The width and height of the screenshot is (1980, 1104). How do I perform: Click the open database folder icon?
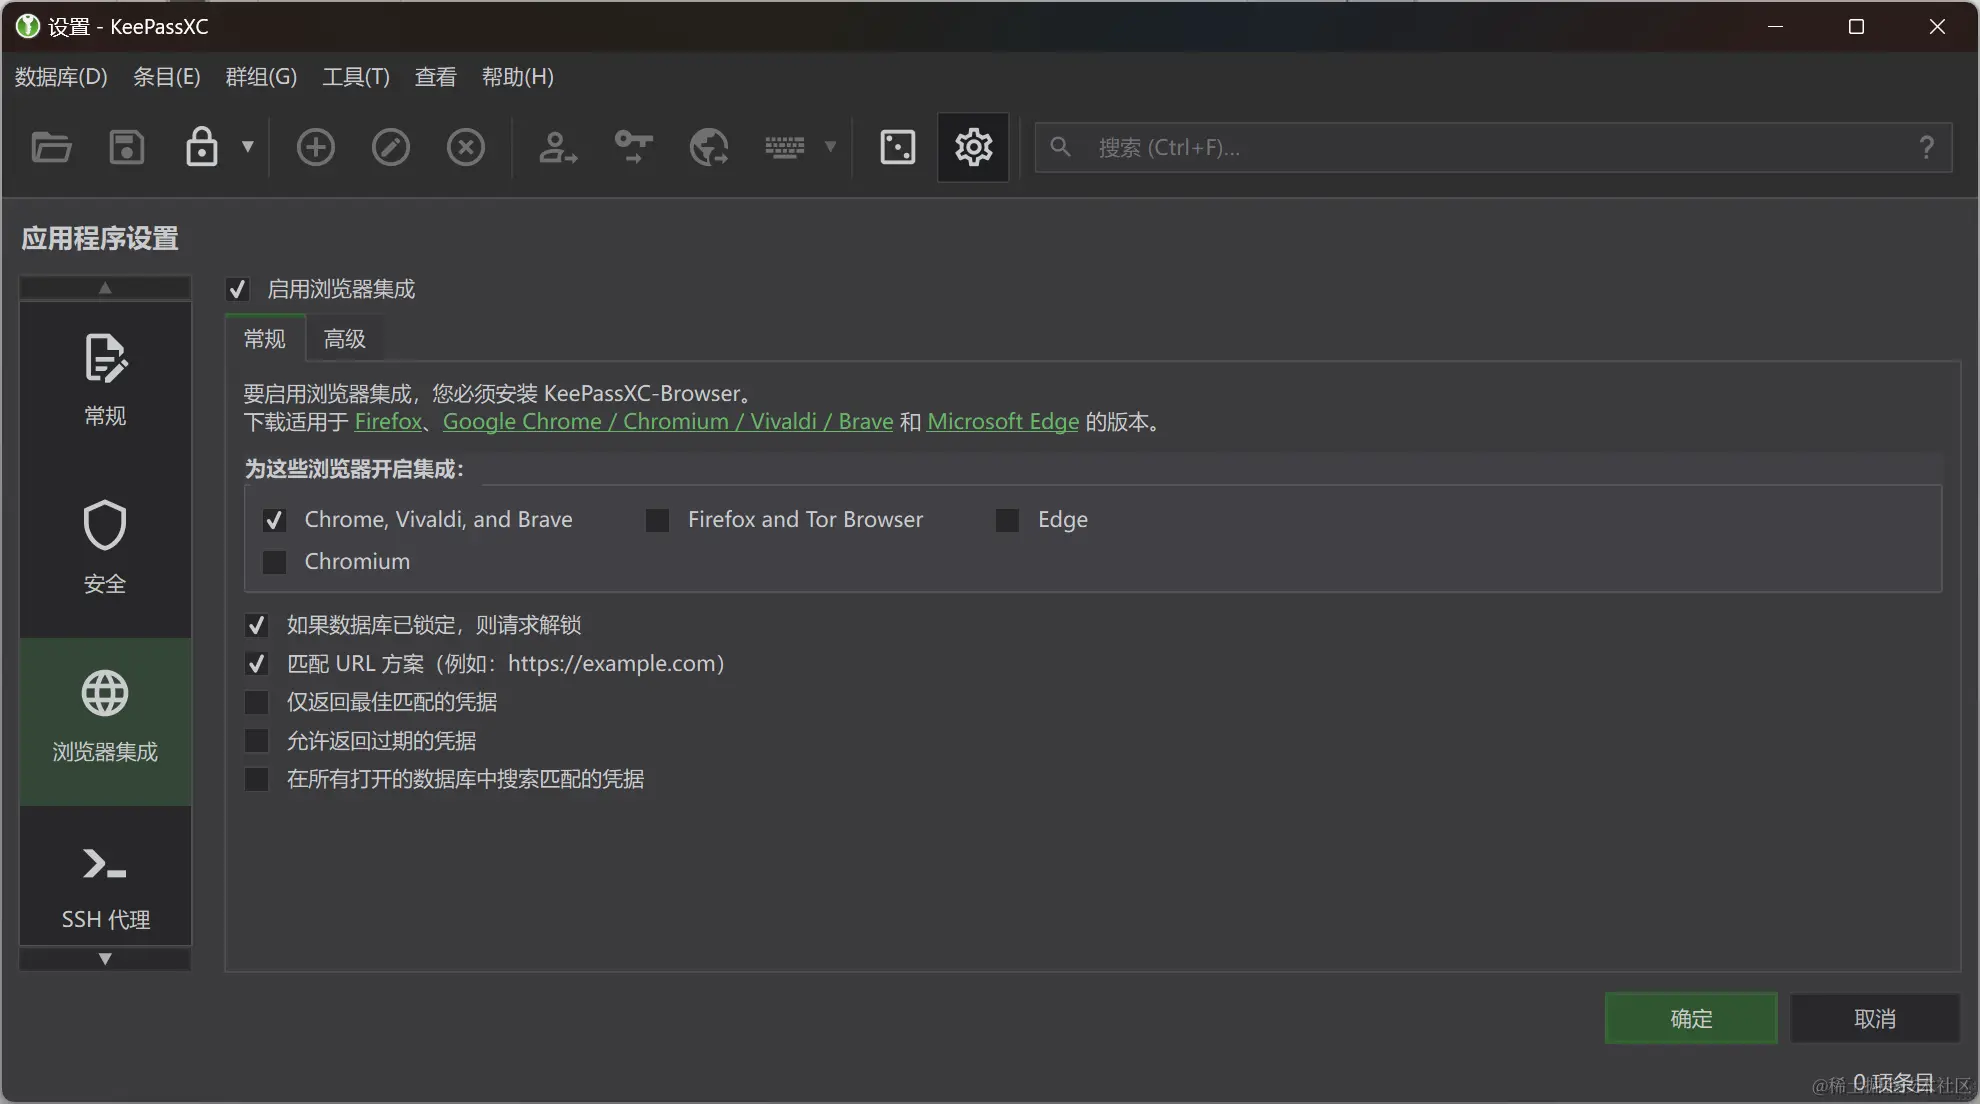pos(51,147)
